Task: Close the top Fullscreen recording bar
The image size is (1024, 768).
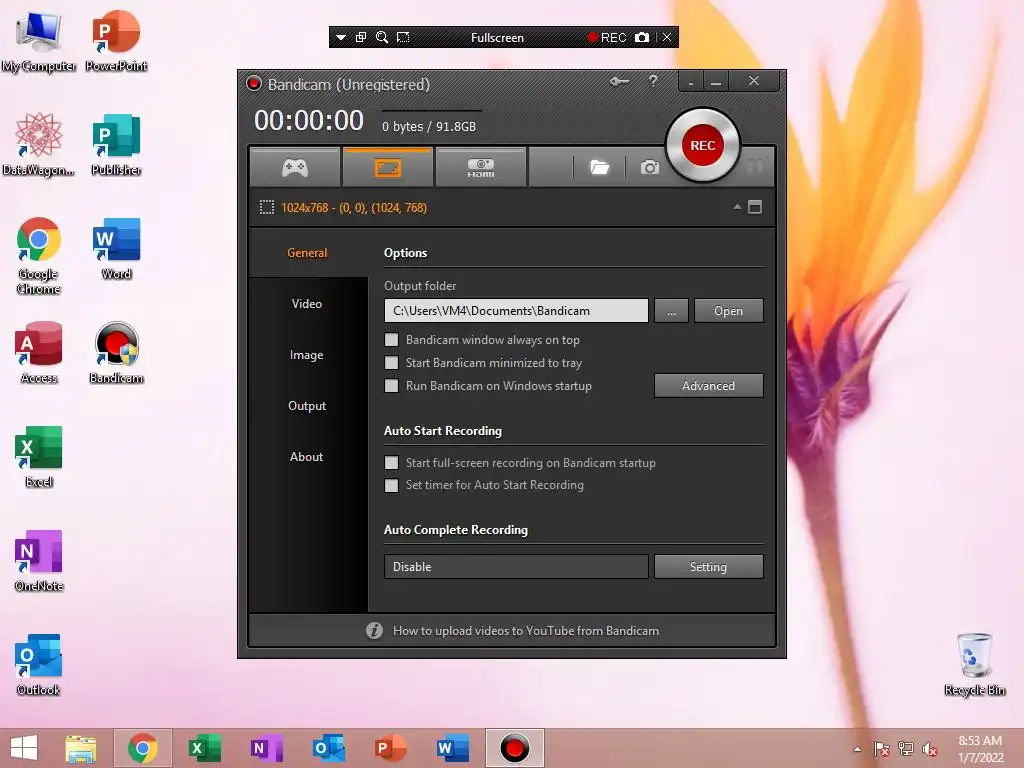Action: point(667,37)
